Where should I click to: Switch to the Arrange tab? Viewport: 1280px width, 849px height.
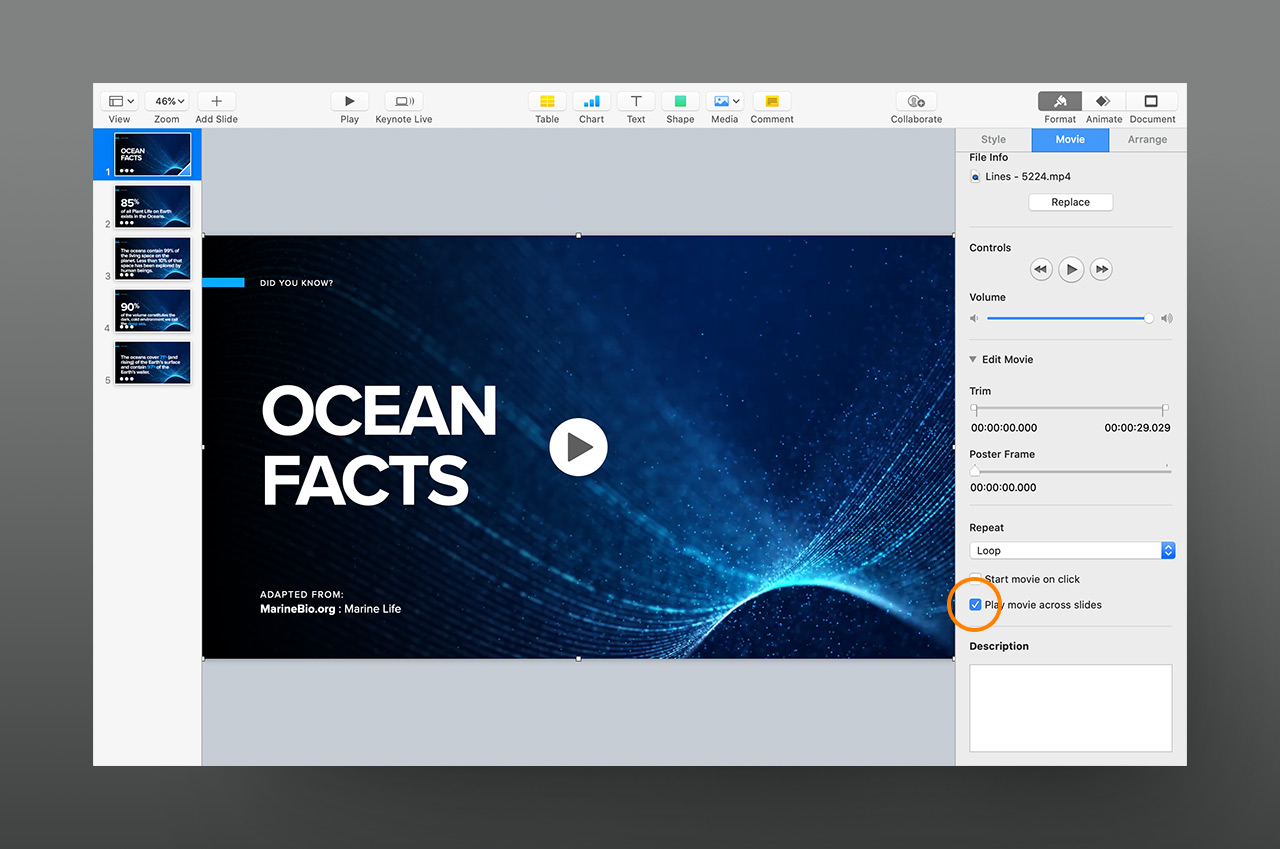click(1147, 140)
